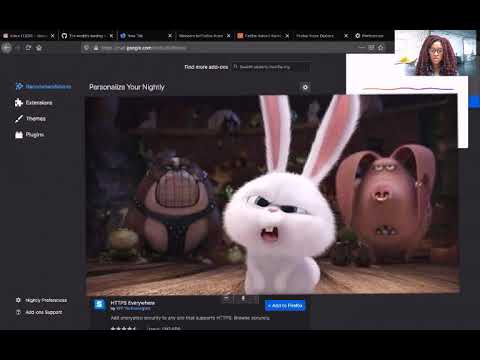
Task: Click the Personalize Your Nightly heading
Action: point(127,87)
